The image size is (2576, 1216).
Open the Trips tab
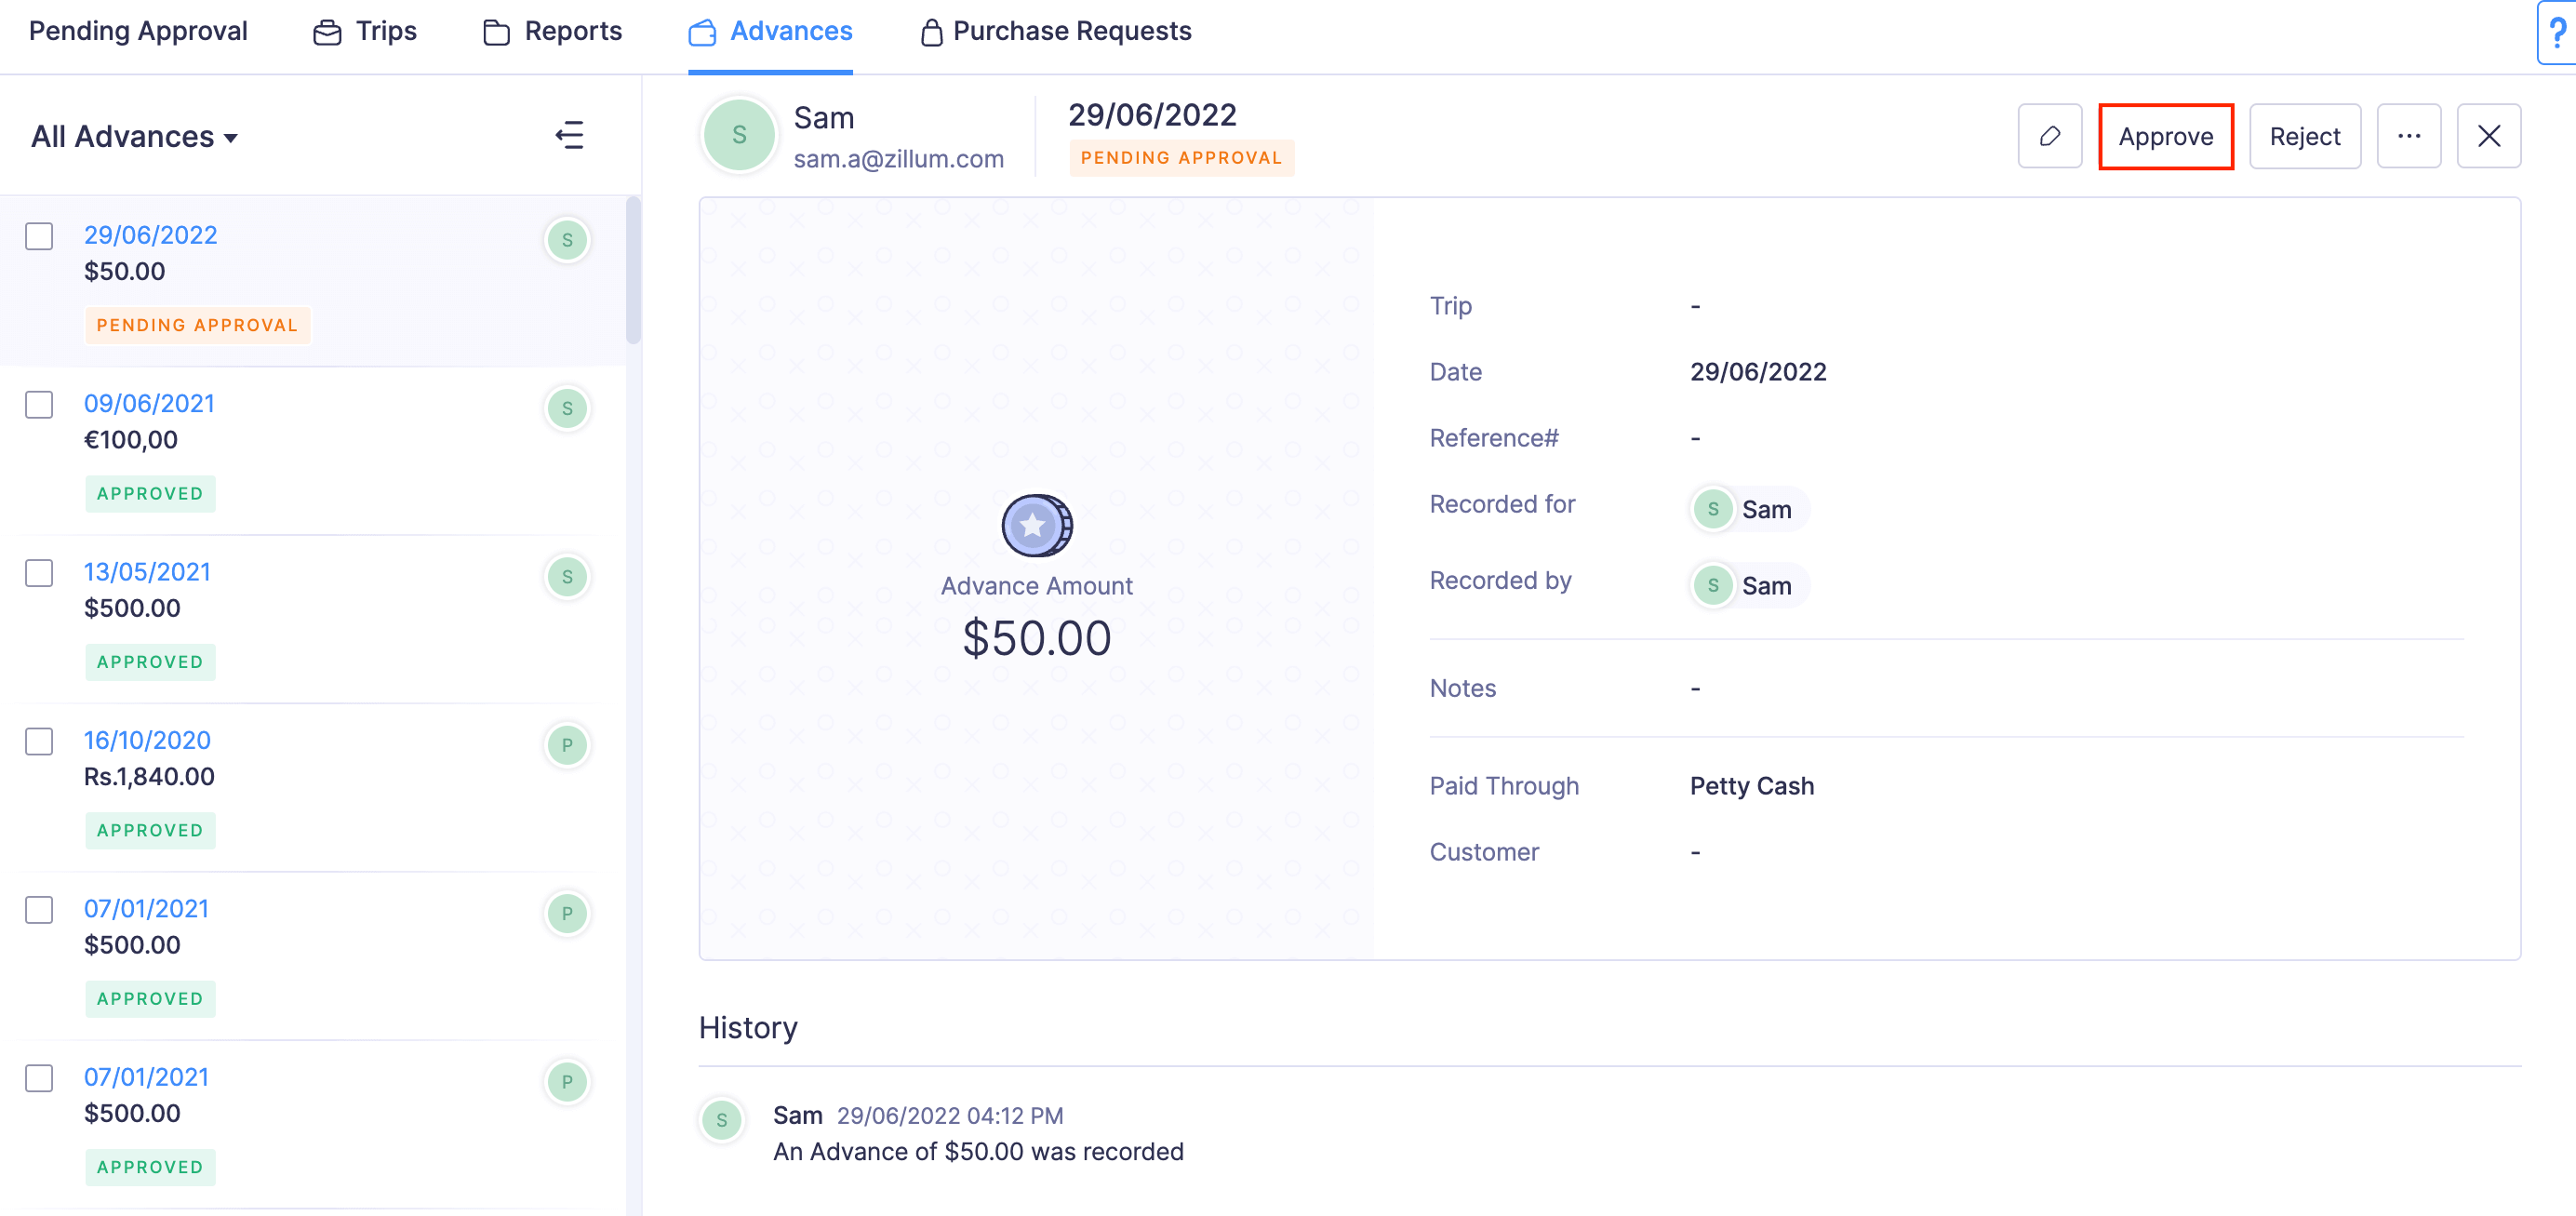pyautogui.click(x=365, y=31)
